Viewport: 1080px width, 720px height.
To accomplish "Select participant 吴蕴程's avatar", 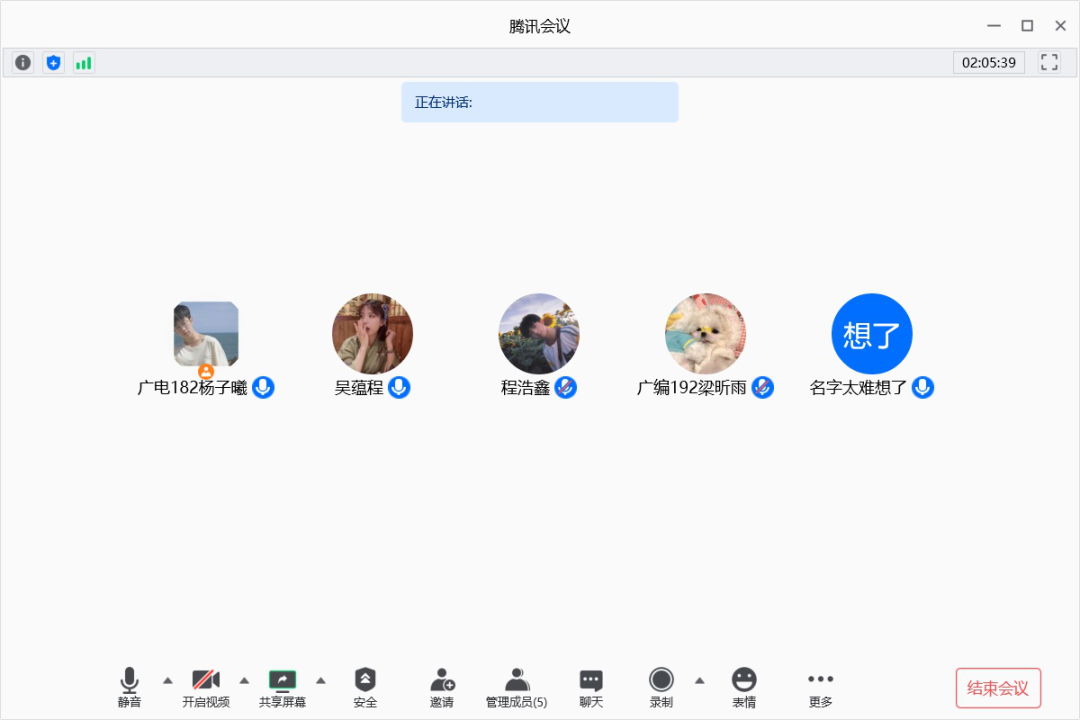I will [372, 334].
